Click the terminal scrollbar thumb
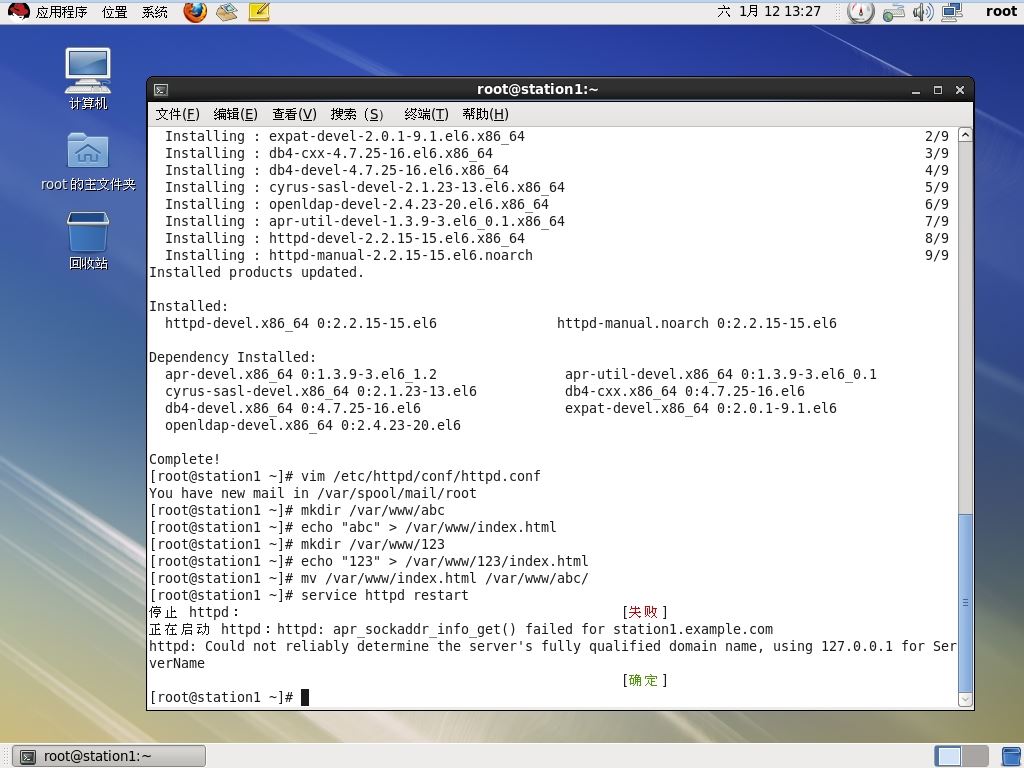The height and width of the screenshot is (768, 1024). pos(965,602)
